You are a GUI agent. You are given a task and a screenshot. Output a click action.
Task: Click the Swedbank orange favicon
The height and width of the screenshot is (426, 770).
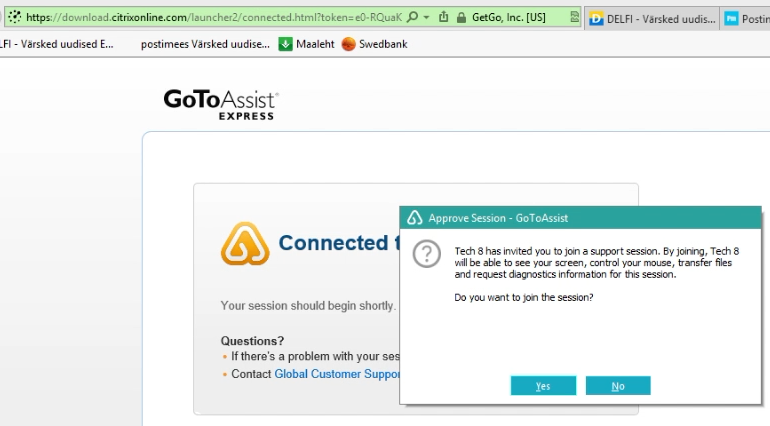coord(348,44)
